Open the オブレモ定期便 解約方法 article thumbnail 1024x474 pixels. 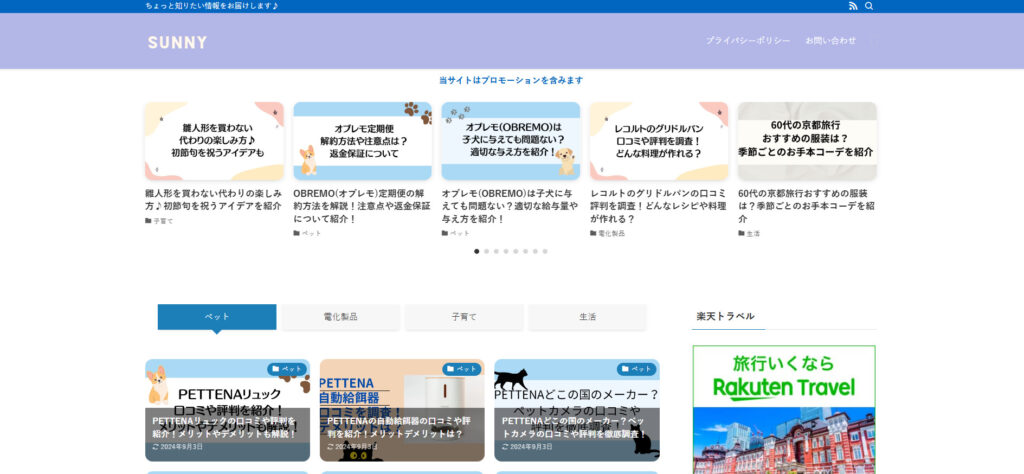pos(362,141)
